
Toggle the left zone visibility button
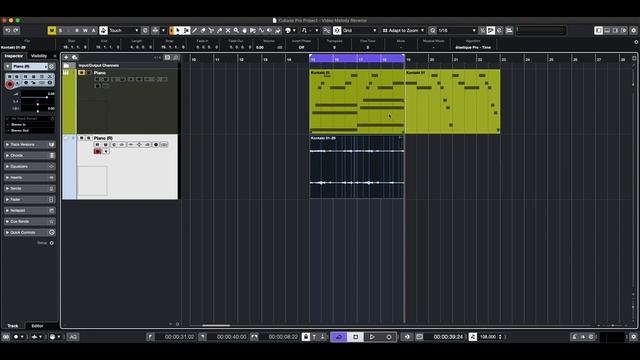pyautogui.click(x=598, y=31)
